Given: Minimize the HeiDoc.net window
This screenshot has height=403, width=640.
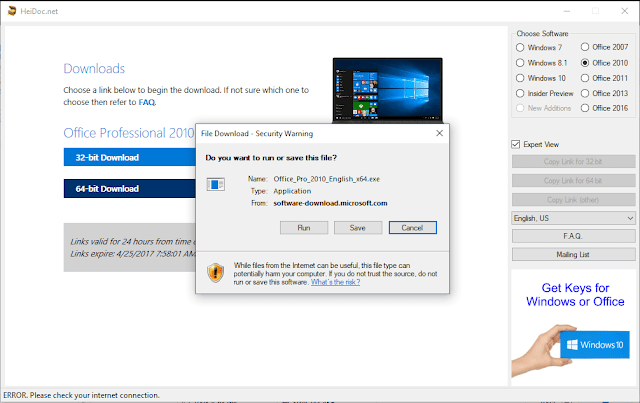Looking at the screenshot, I should 567,11.
